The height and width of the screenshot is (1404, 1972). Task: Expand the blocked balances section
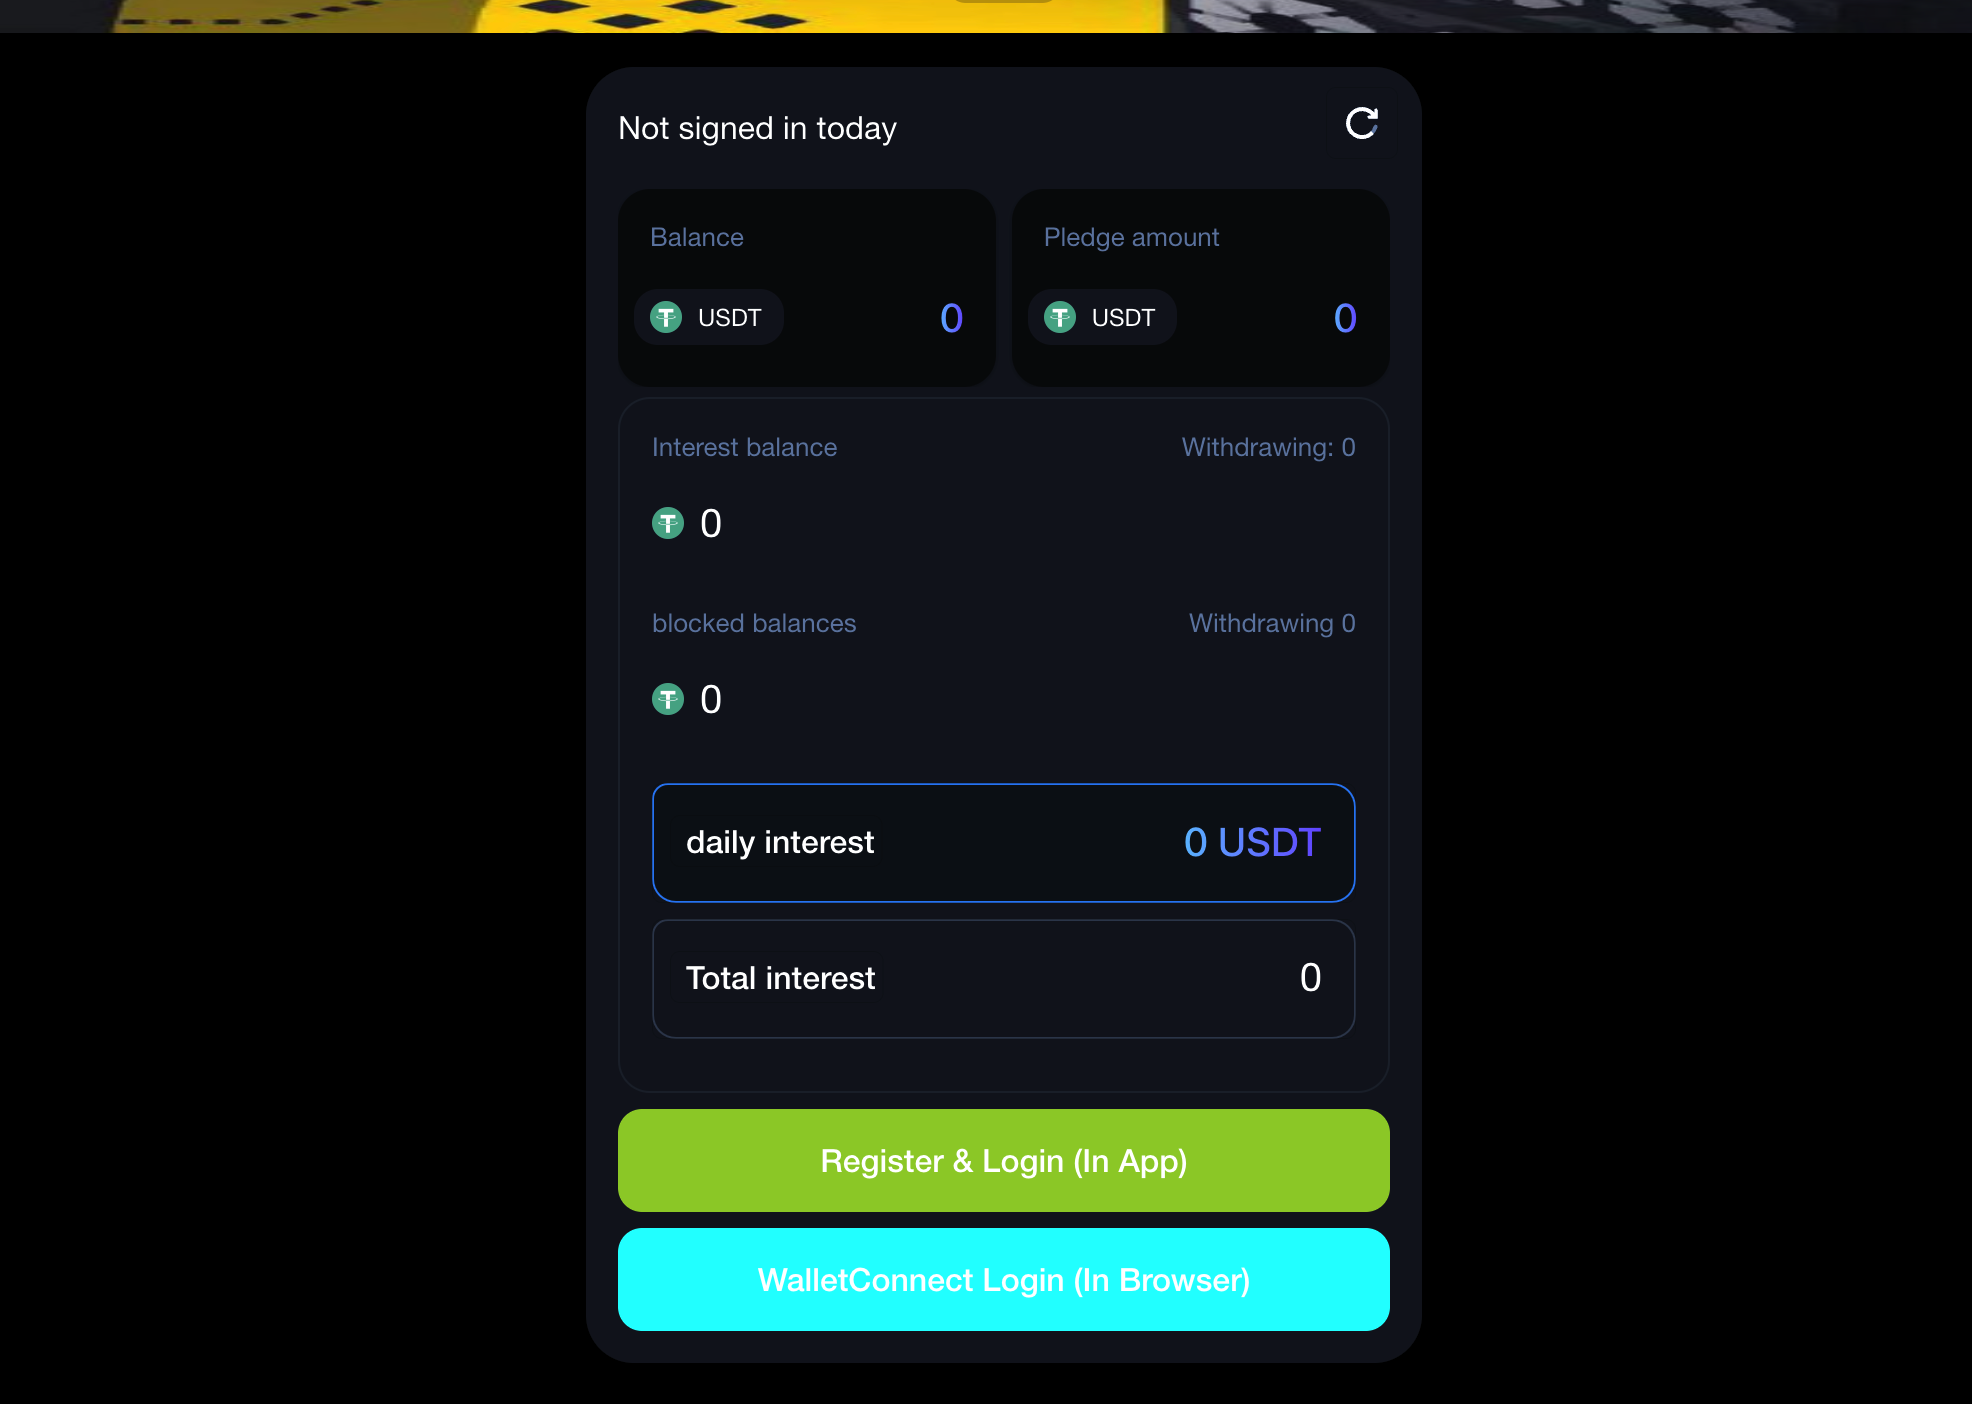[754, 623]
